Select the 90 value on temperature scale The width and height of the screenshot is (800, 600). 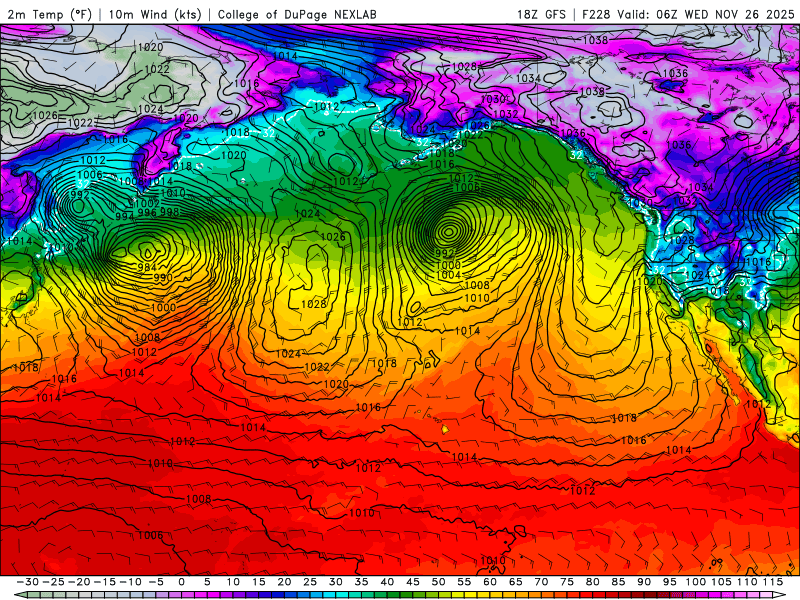[x=643, y=582]
